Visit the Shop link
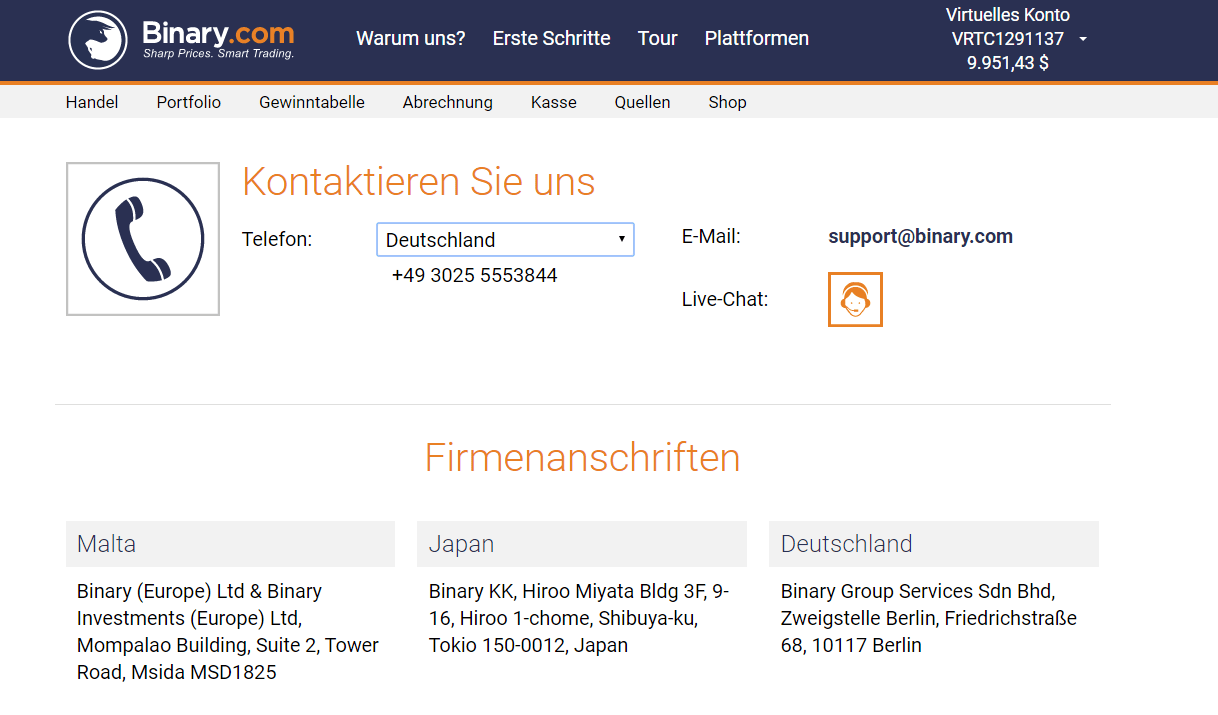Image resolution: width=1218 pixels, height=715 pixels. [x=728, y=102]
